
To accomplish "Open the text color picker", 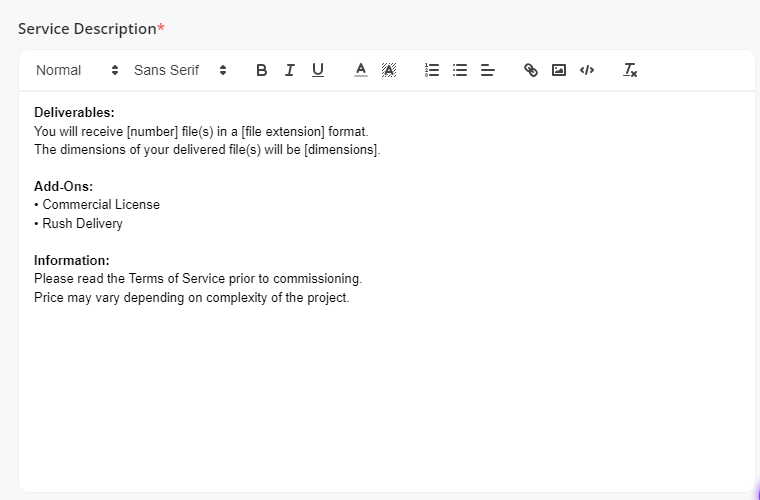I will pos(361,70).
